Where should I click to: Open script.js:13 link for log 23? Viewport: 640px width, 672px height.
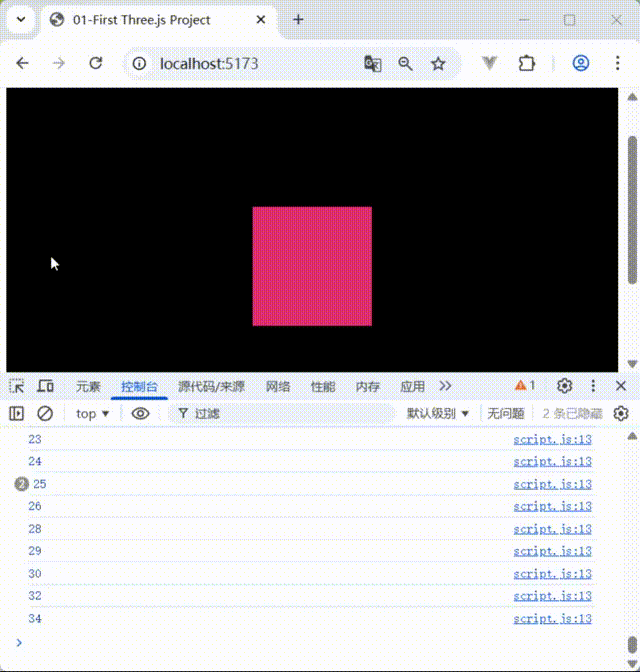click(x=553, y=439)
